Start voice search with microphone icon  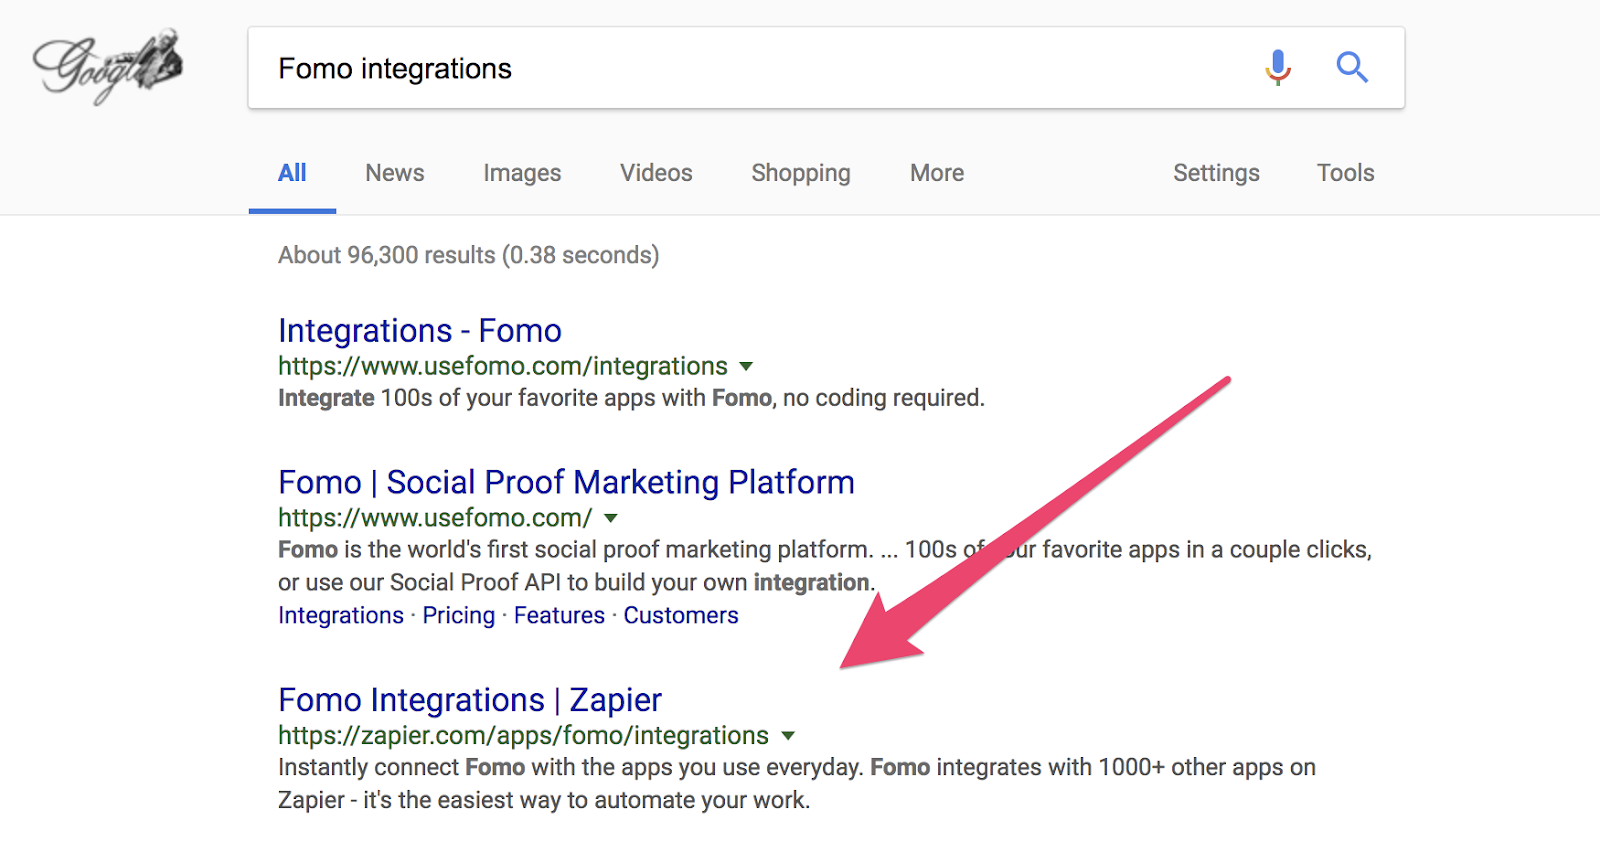point(1277,67)
